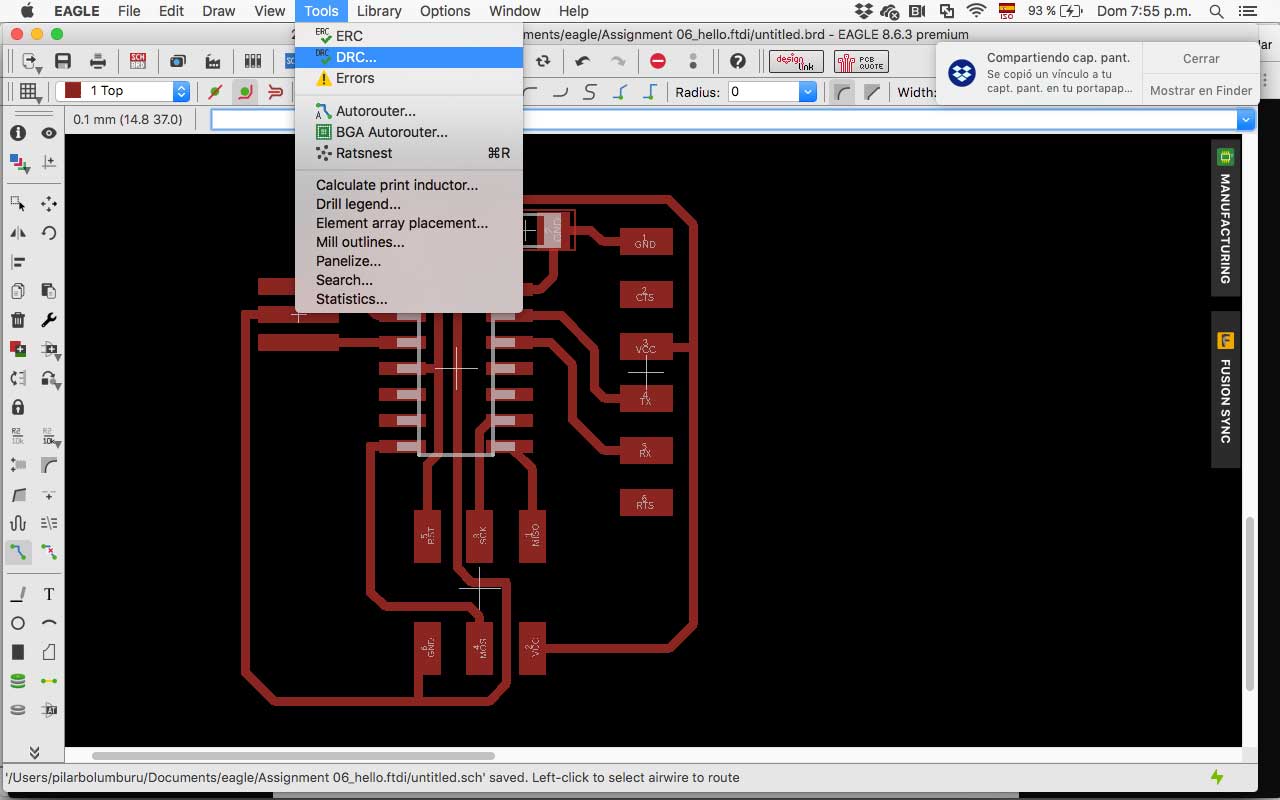Click the Dropbox menu bar icon
The image size is (1280, 800).
pyautogui.click(x=864, y=11)
